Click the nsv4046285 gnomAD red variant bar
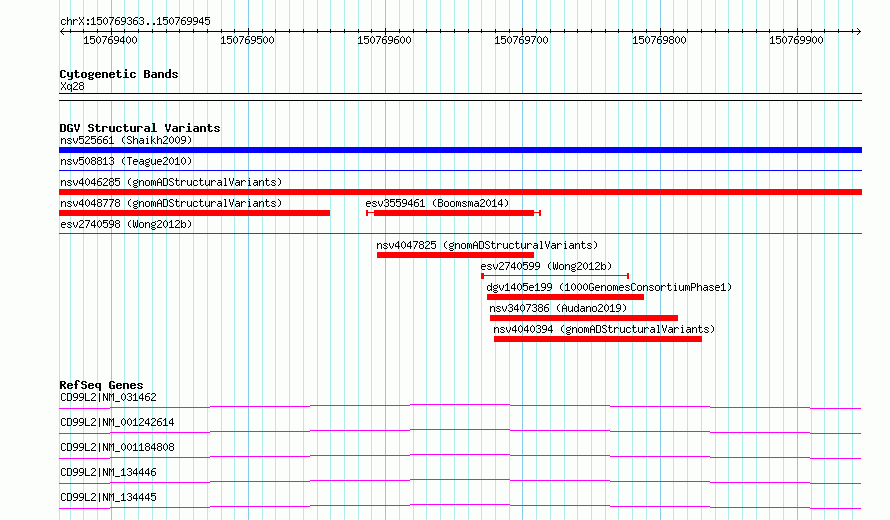The height and width of the screenshot is (520, 890). [460, 192]
